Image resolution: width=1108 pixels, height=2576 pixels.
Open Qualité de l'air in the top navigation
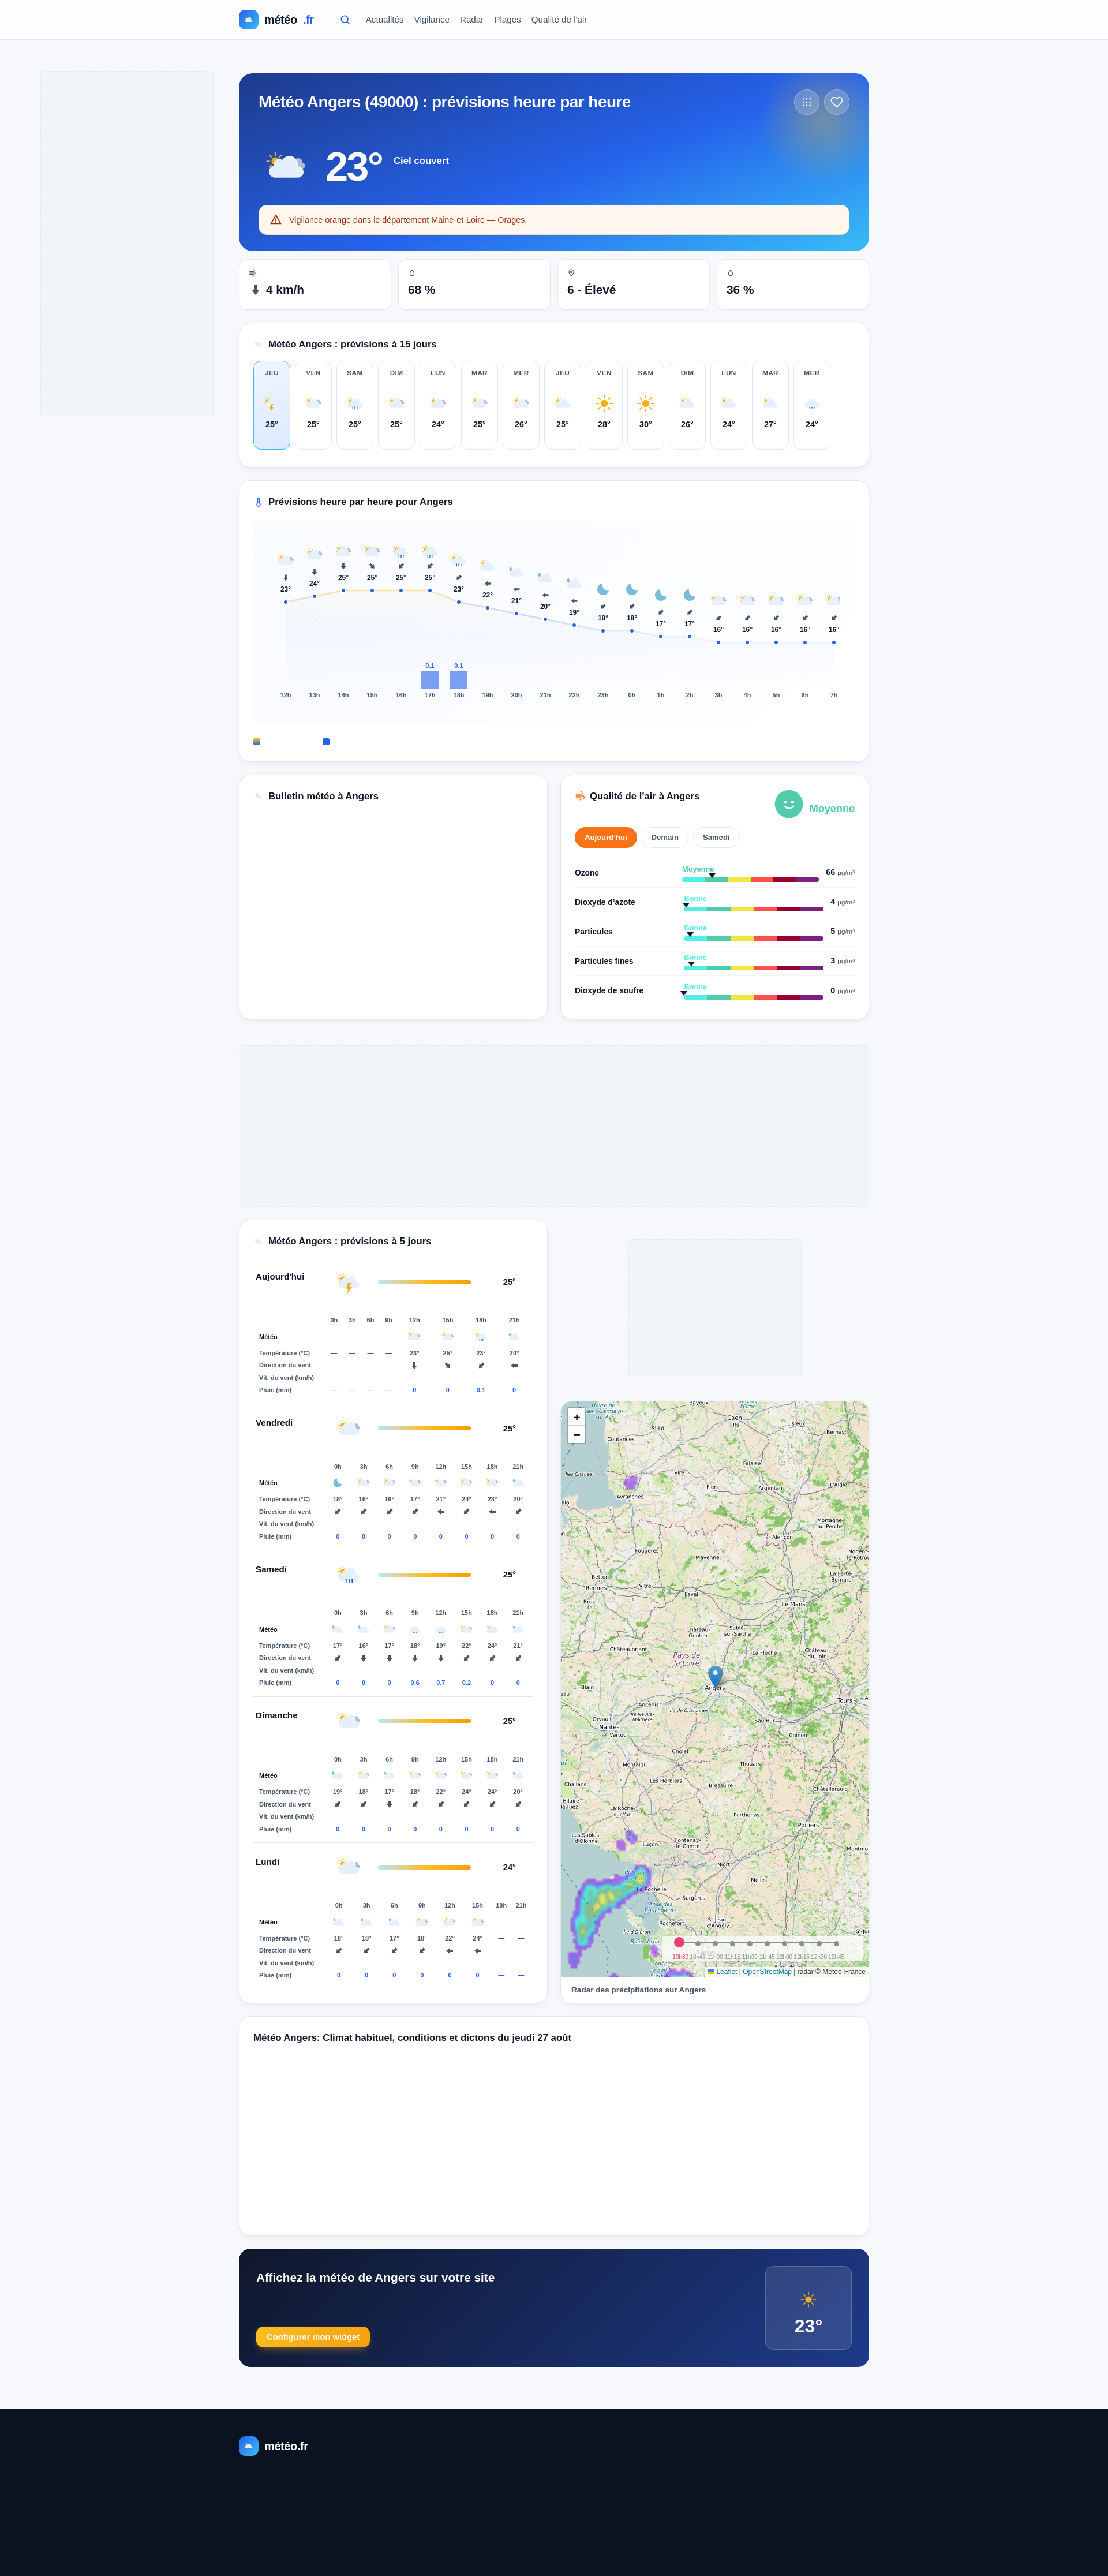559,20
